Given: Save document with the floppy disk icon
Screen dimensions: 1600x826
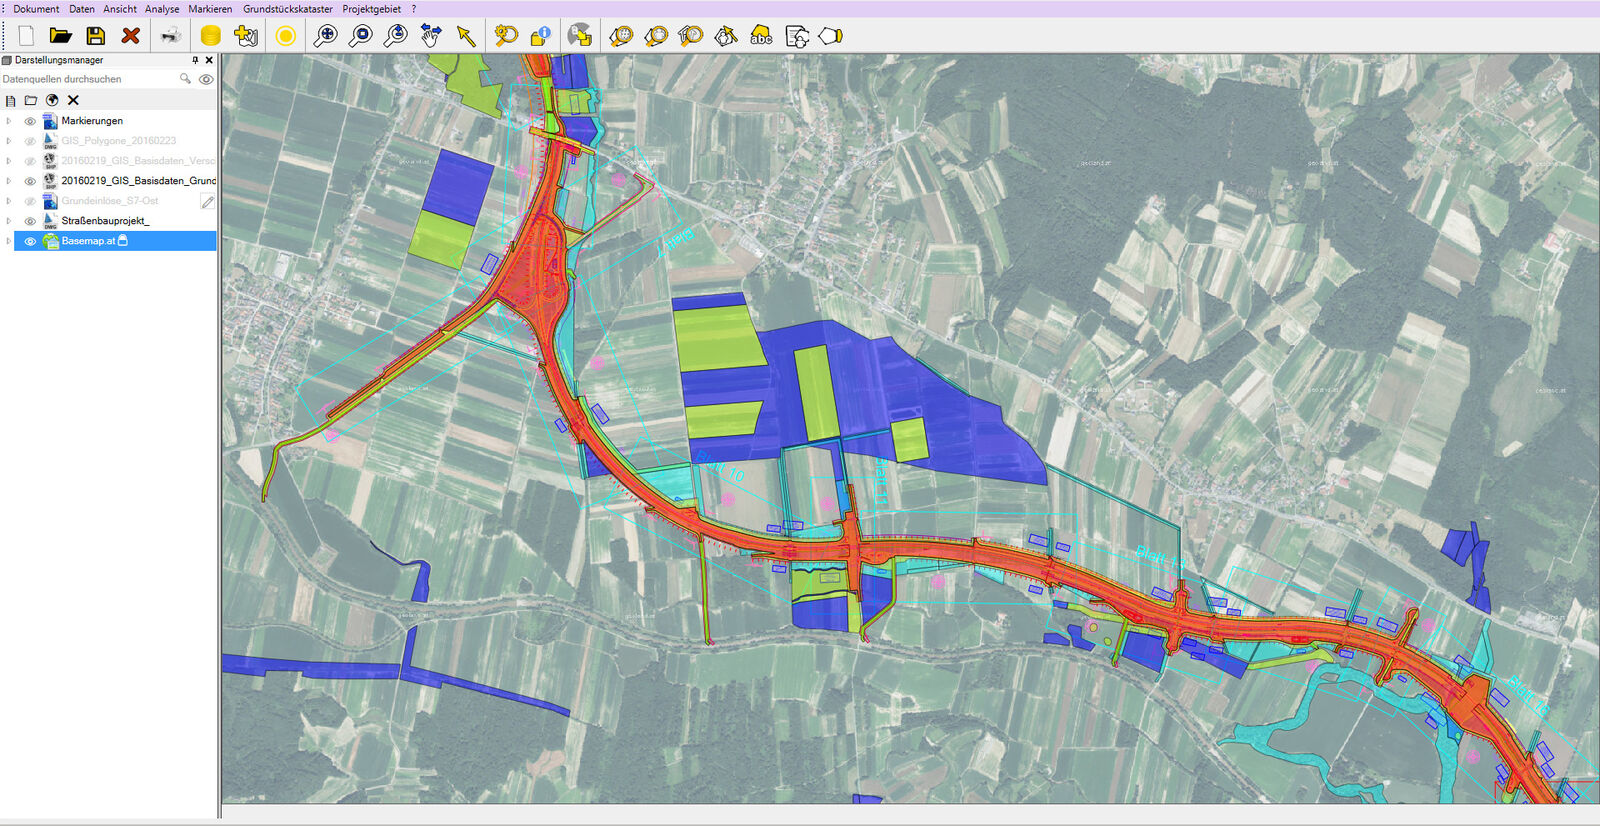Looking at the screenshot, I should point(96,36).
